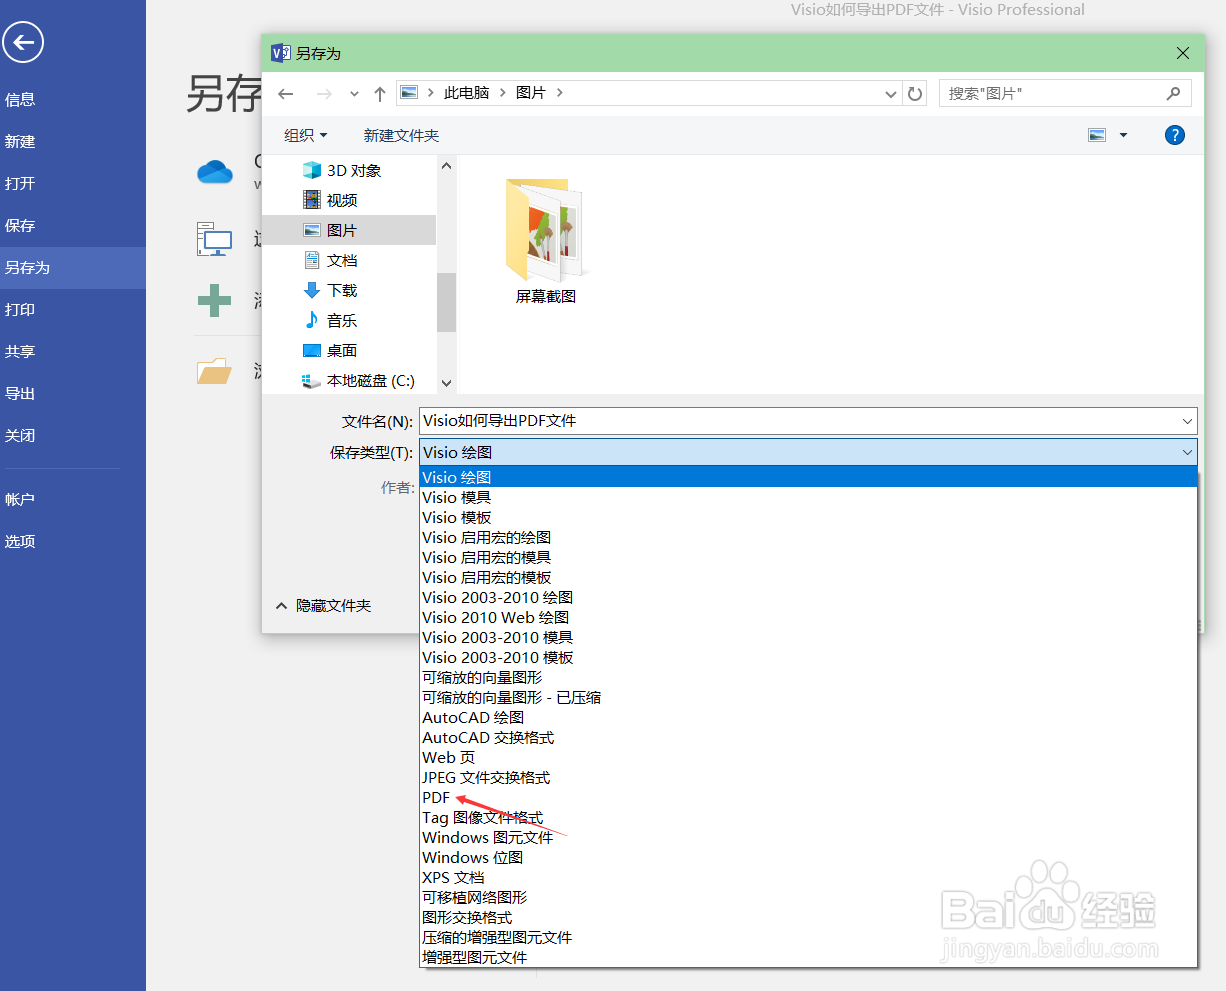The image size is (1226, 991).
Task: Expand the address bar history dropdown
Action: click(891, 94)
